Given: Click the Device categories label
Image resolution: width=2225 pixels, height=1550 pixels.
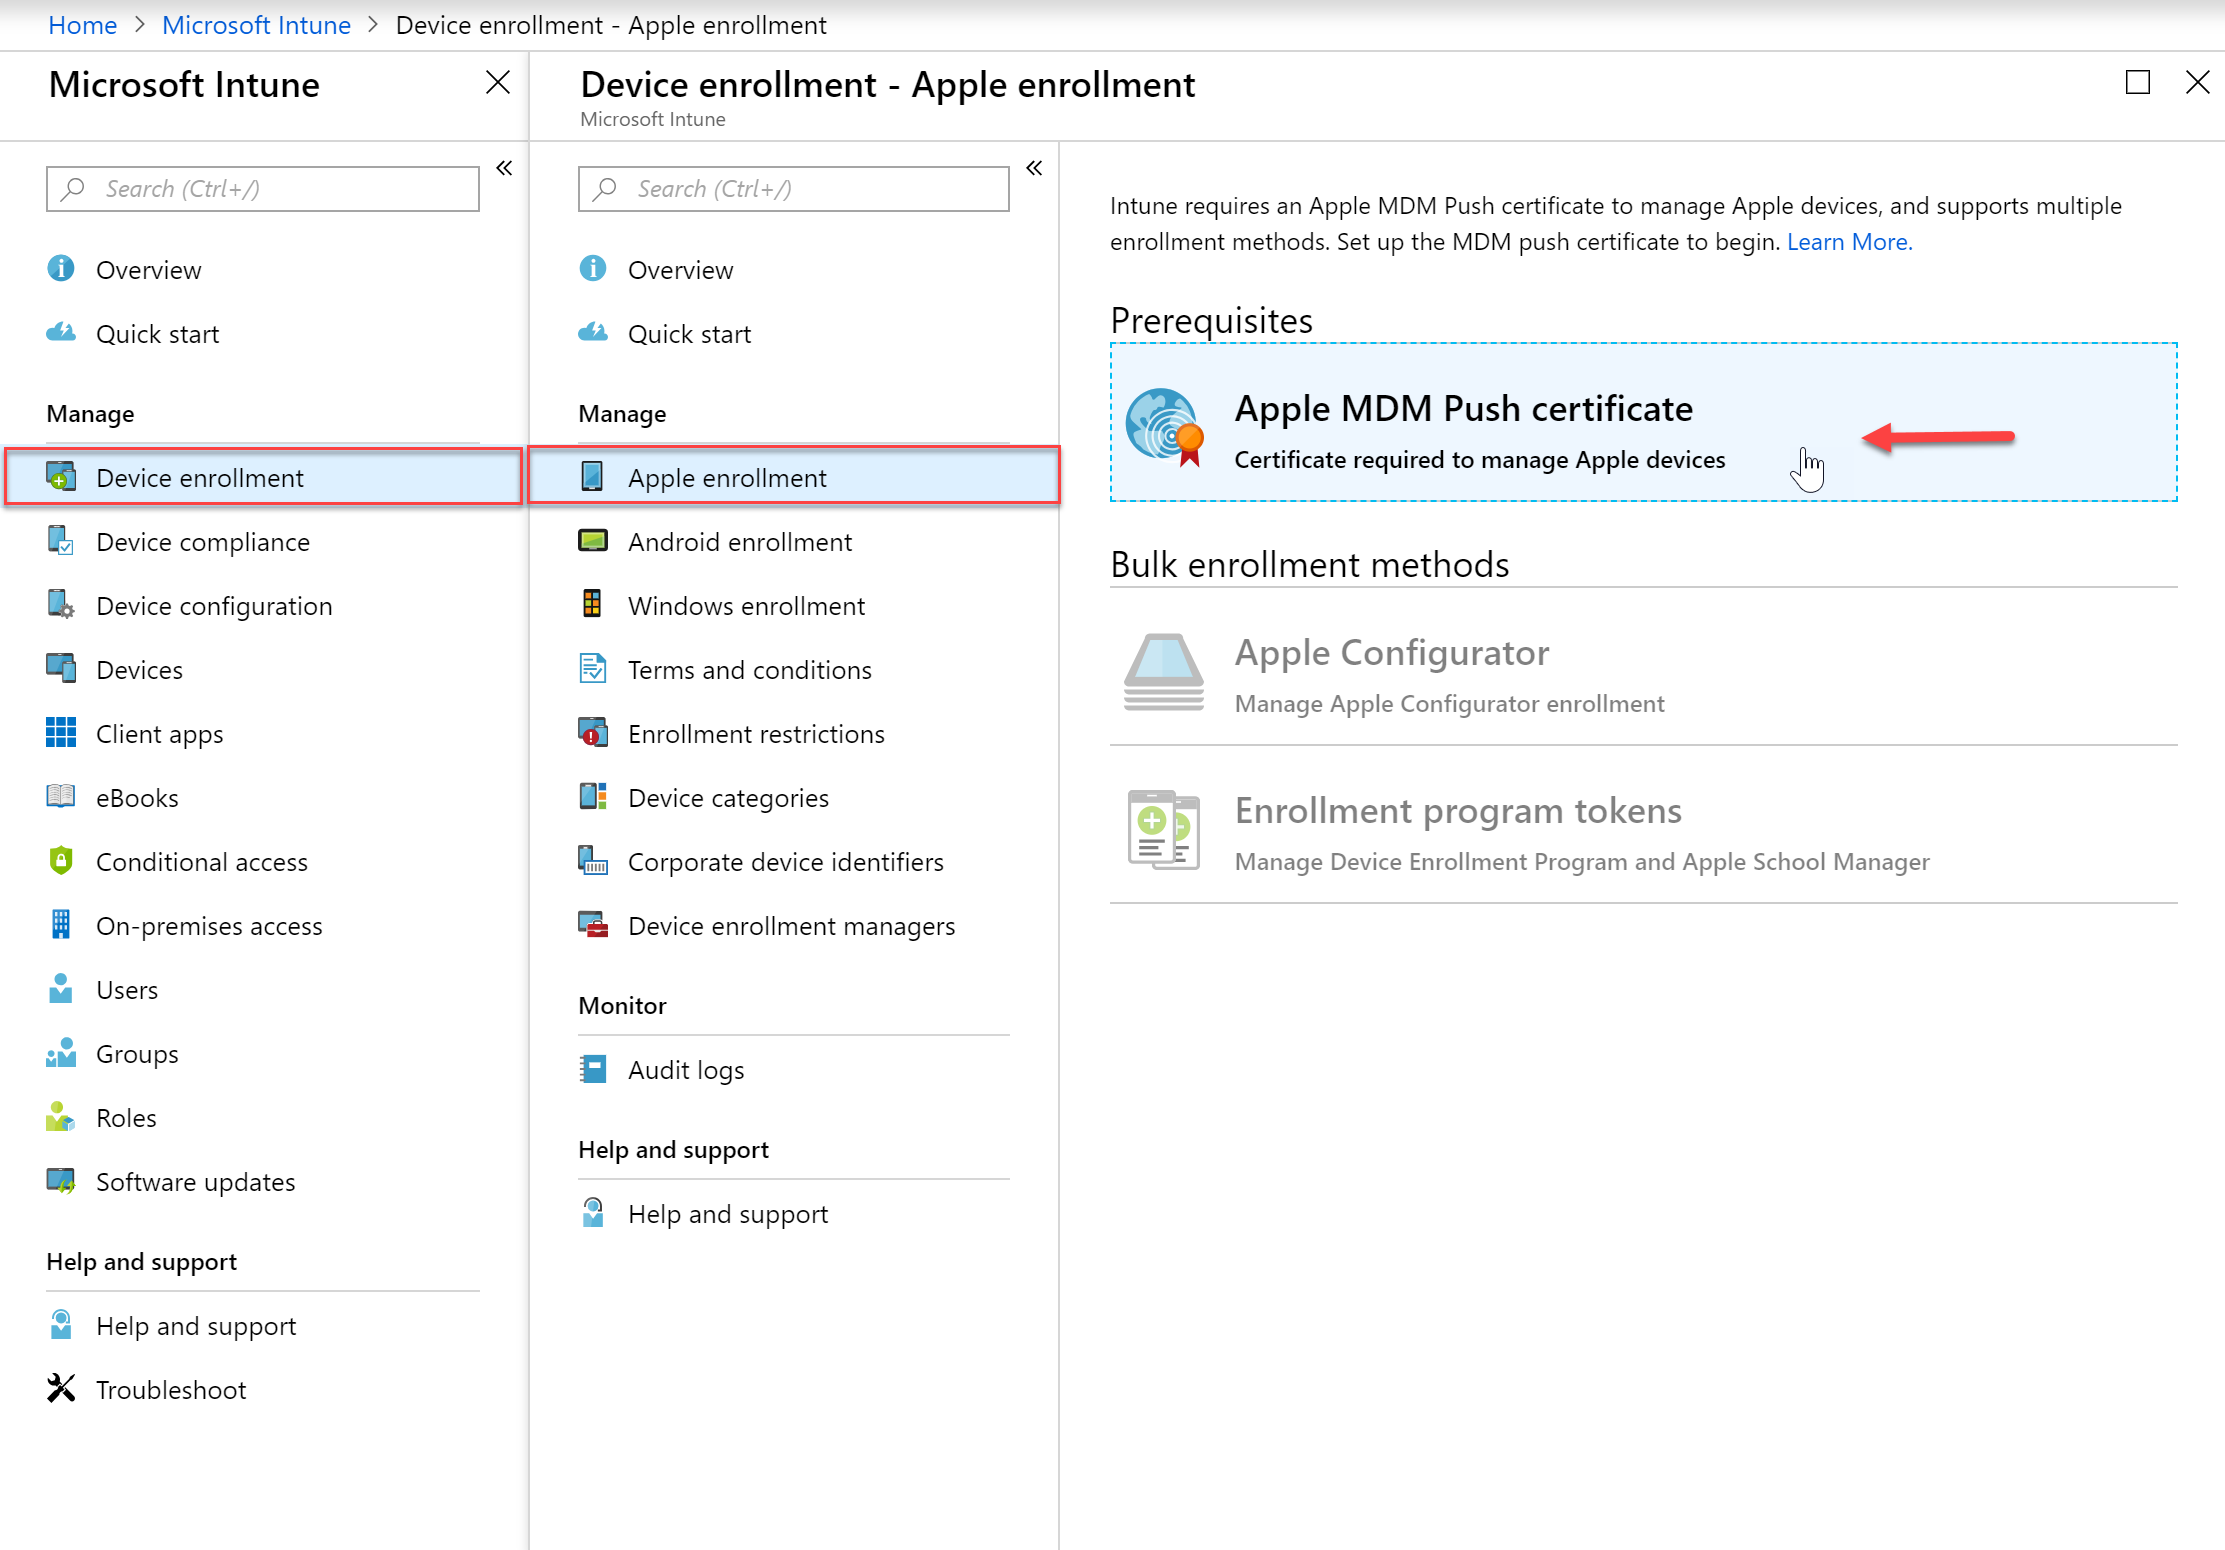Looking at the screenshot, I should 729,798.
